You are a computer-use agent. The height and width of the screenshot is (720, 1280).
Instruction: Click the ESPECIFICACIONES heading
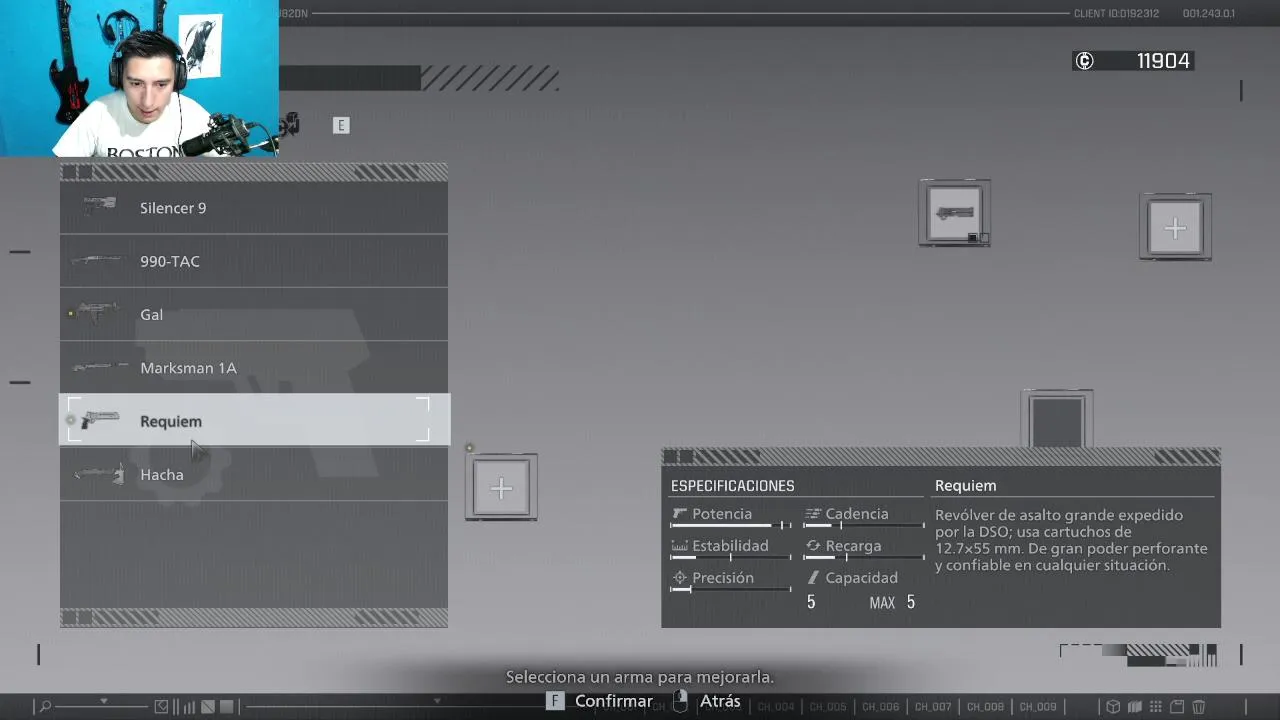(732, 486)
